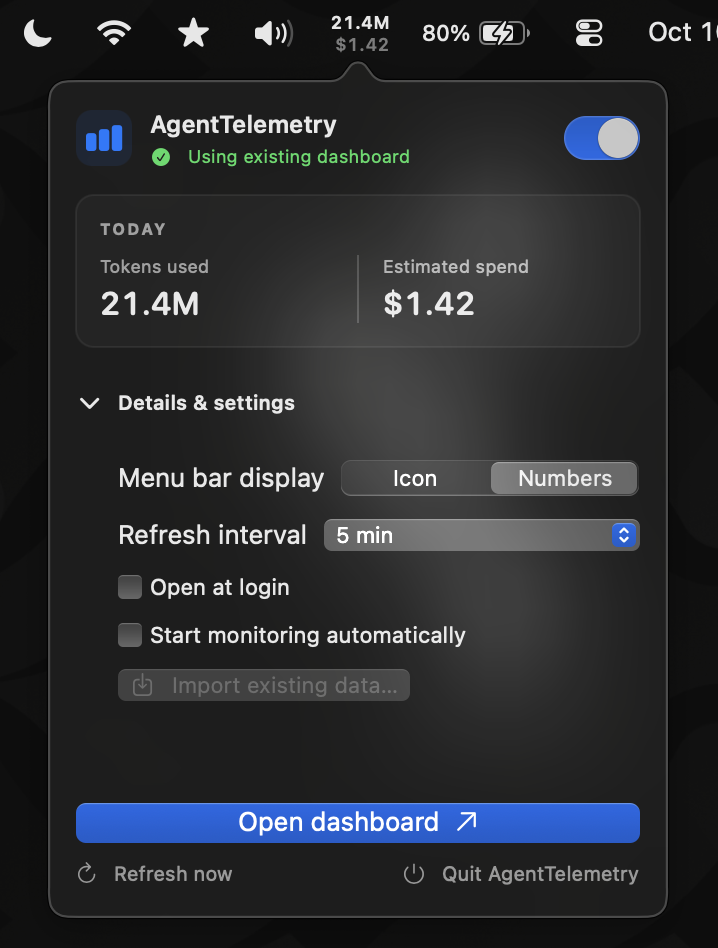The image size is (718, 948).
Task: Check Start monitoring automatically
Action: tap(130, 635)
